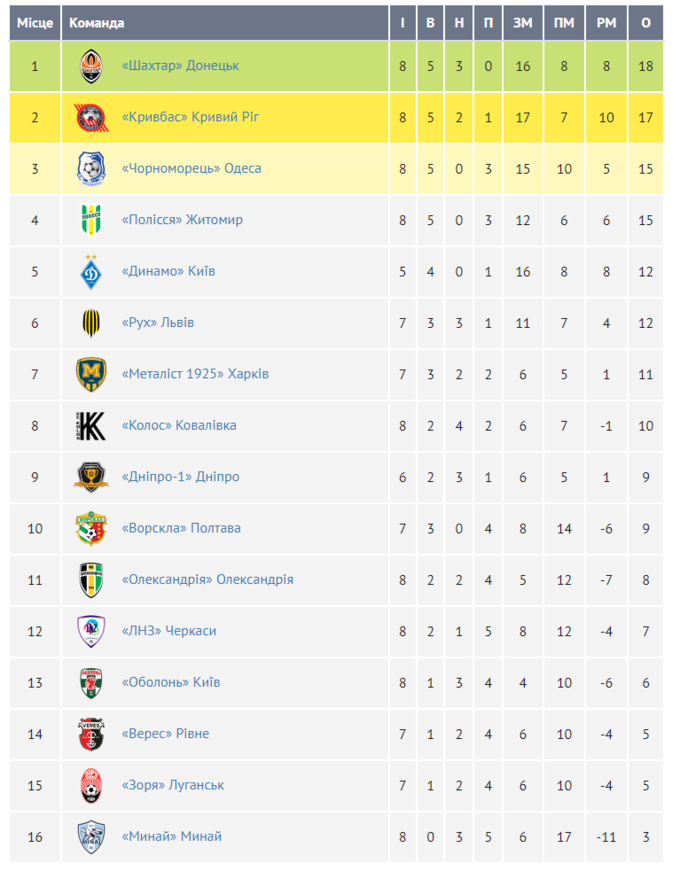The height and width of the screenshot is (871, 680).
Task: Click the Chornomorets Odesa club logo
Action: (x=91, y=169)
